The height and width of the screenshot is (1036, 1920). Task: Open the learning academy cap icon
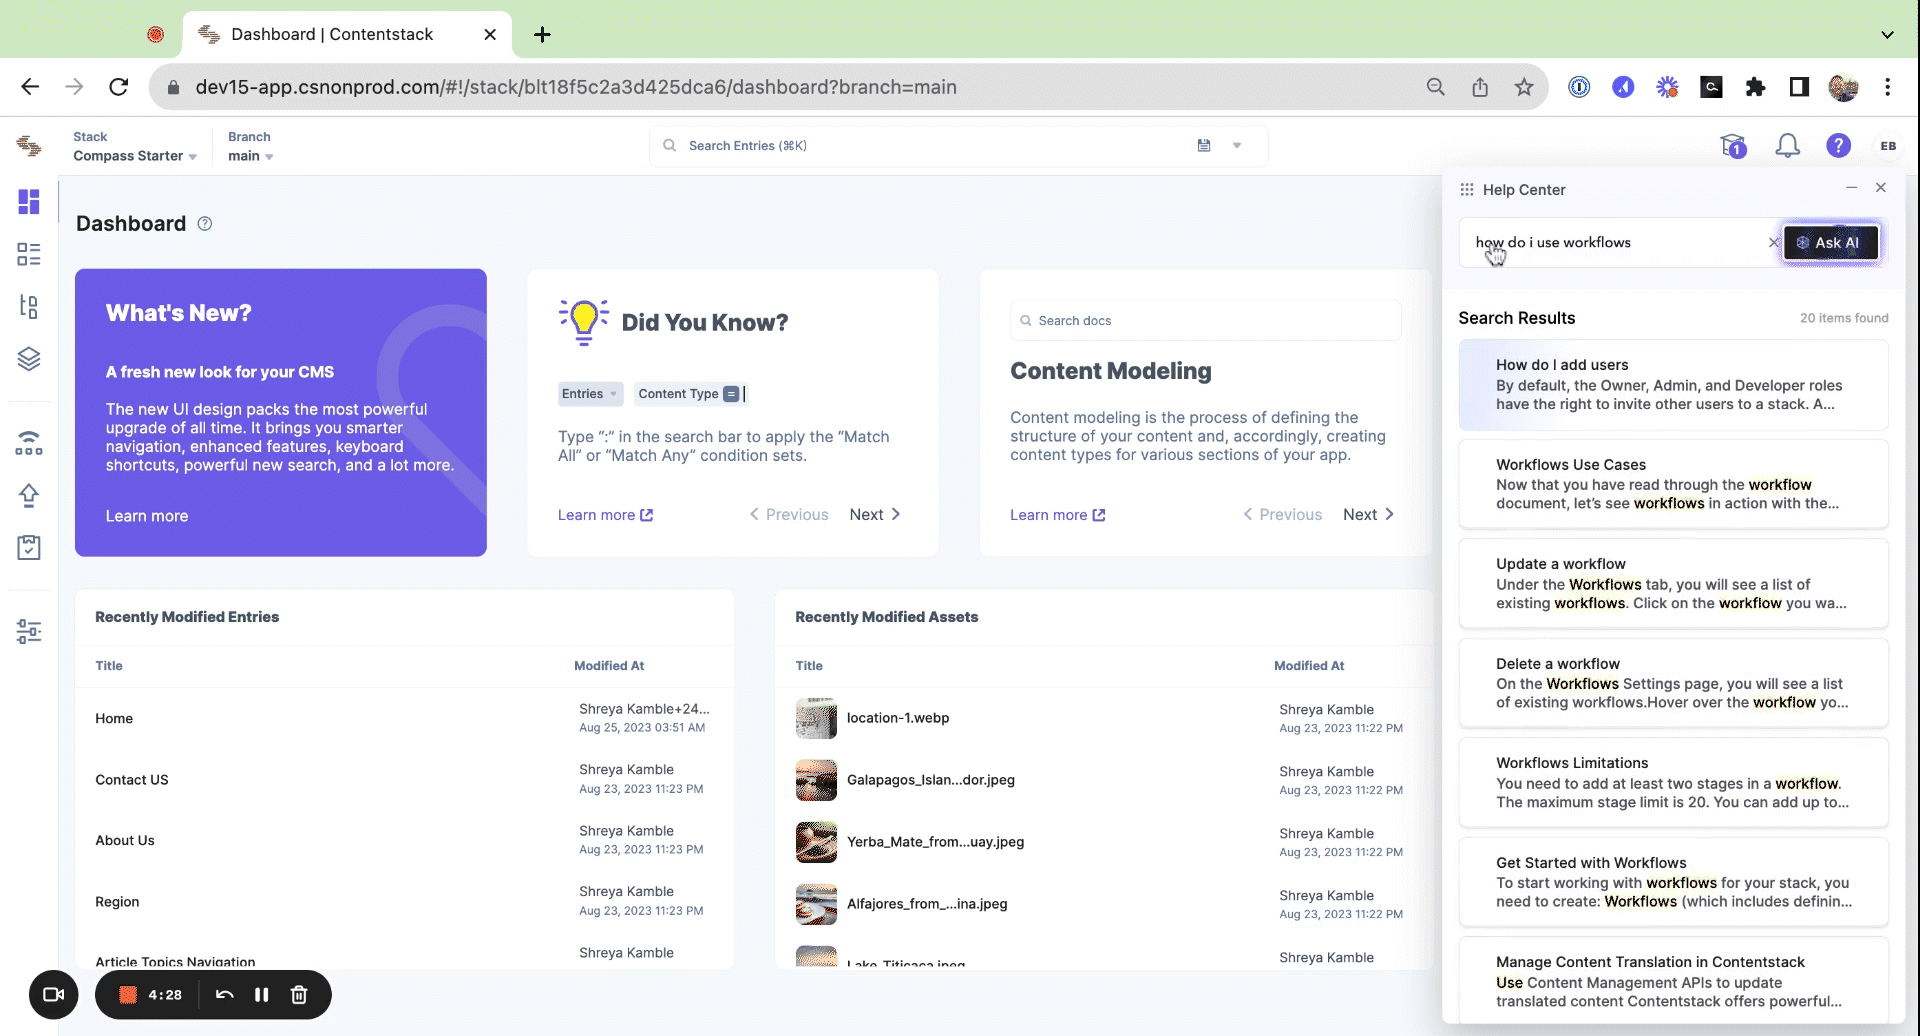[1733, 146]
